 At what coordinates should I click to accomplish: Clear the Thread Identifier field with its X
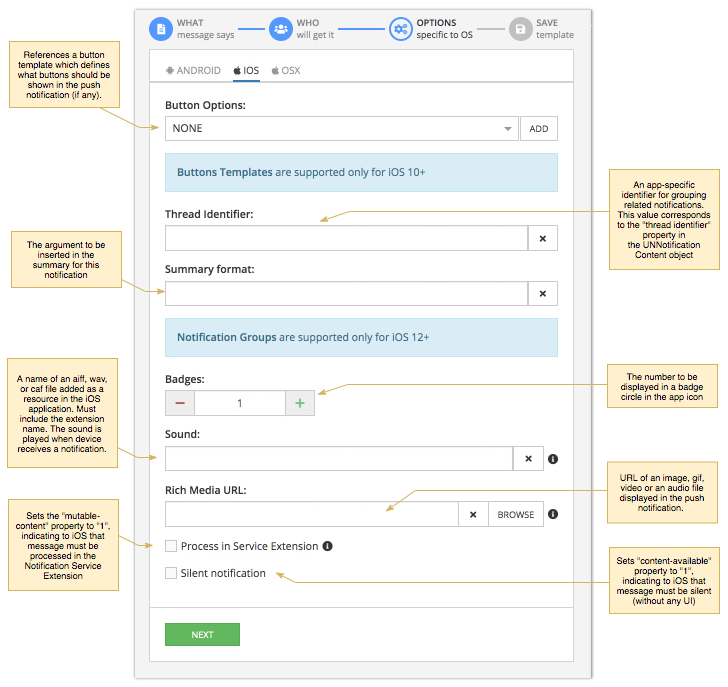click(542, 238)
